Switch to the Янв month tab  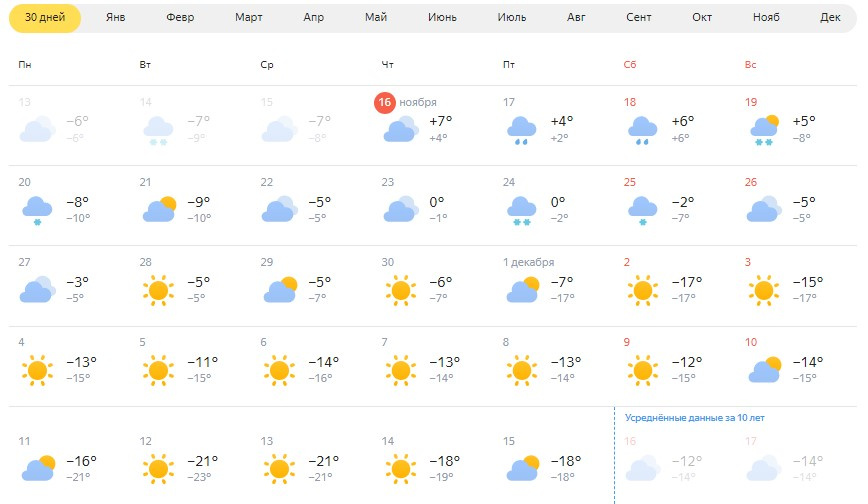[116, 18]
